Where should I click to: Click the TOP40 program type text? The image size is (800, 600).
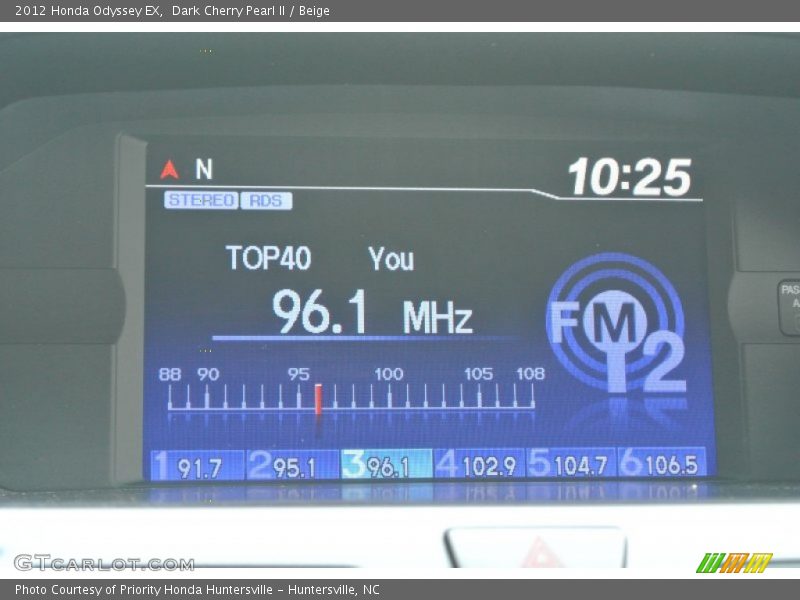[x=268, y=258]
